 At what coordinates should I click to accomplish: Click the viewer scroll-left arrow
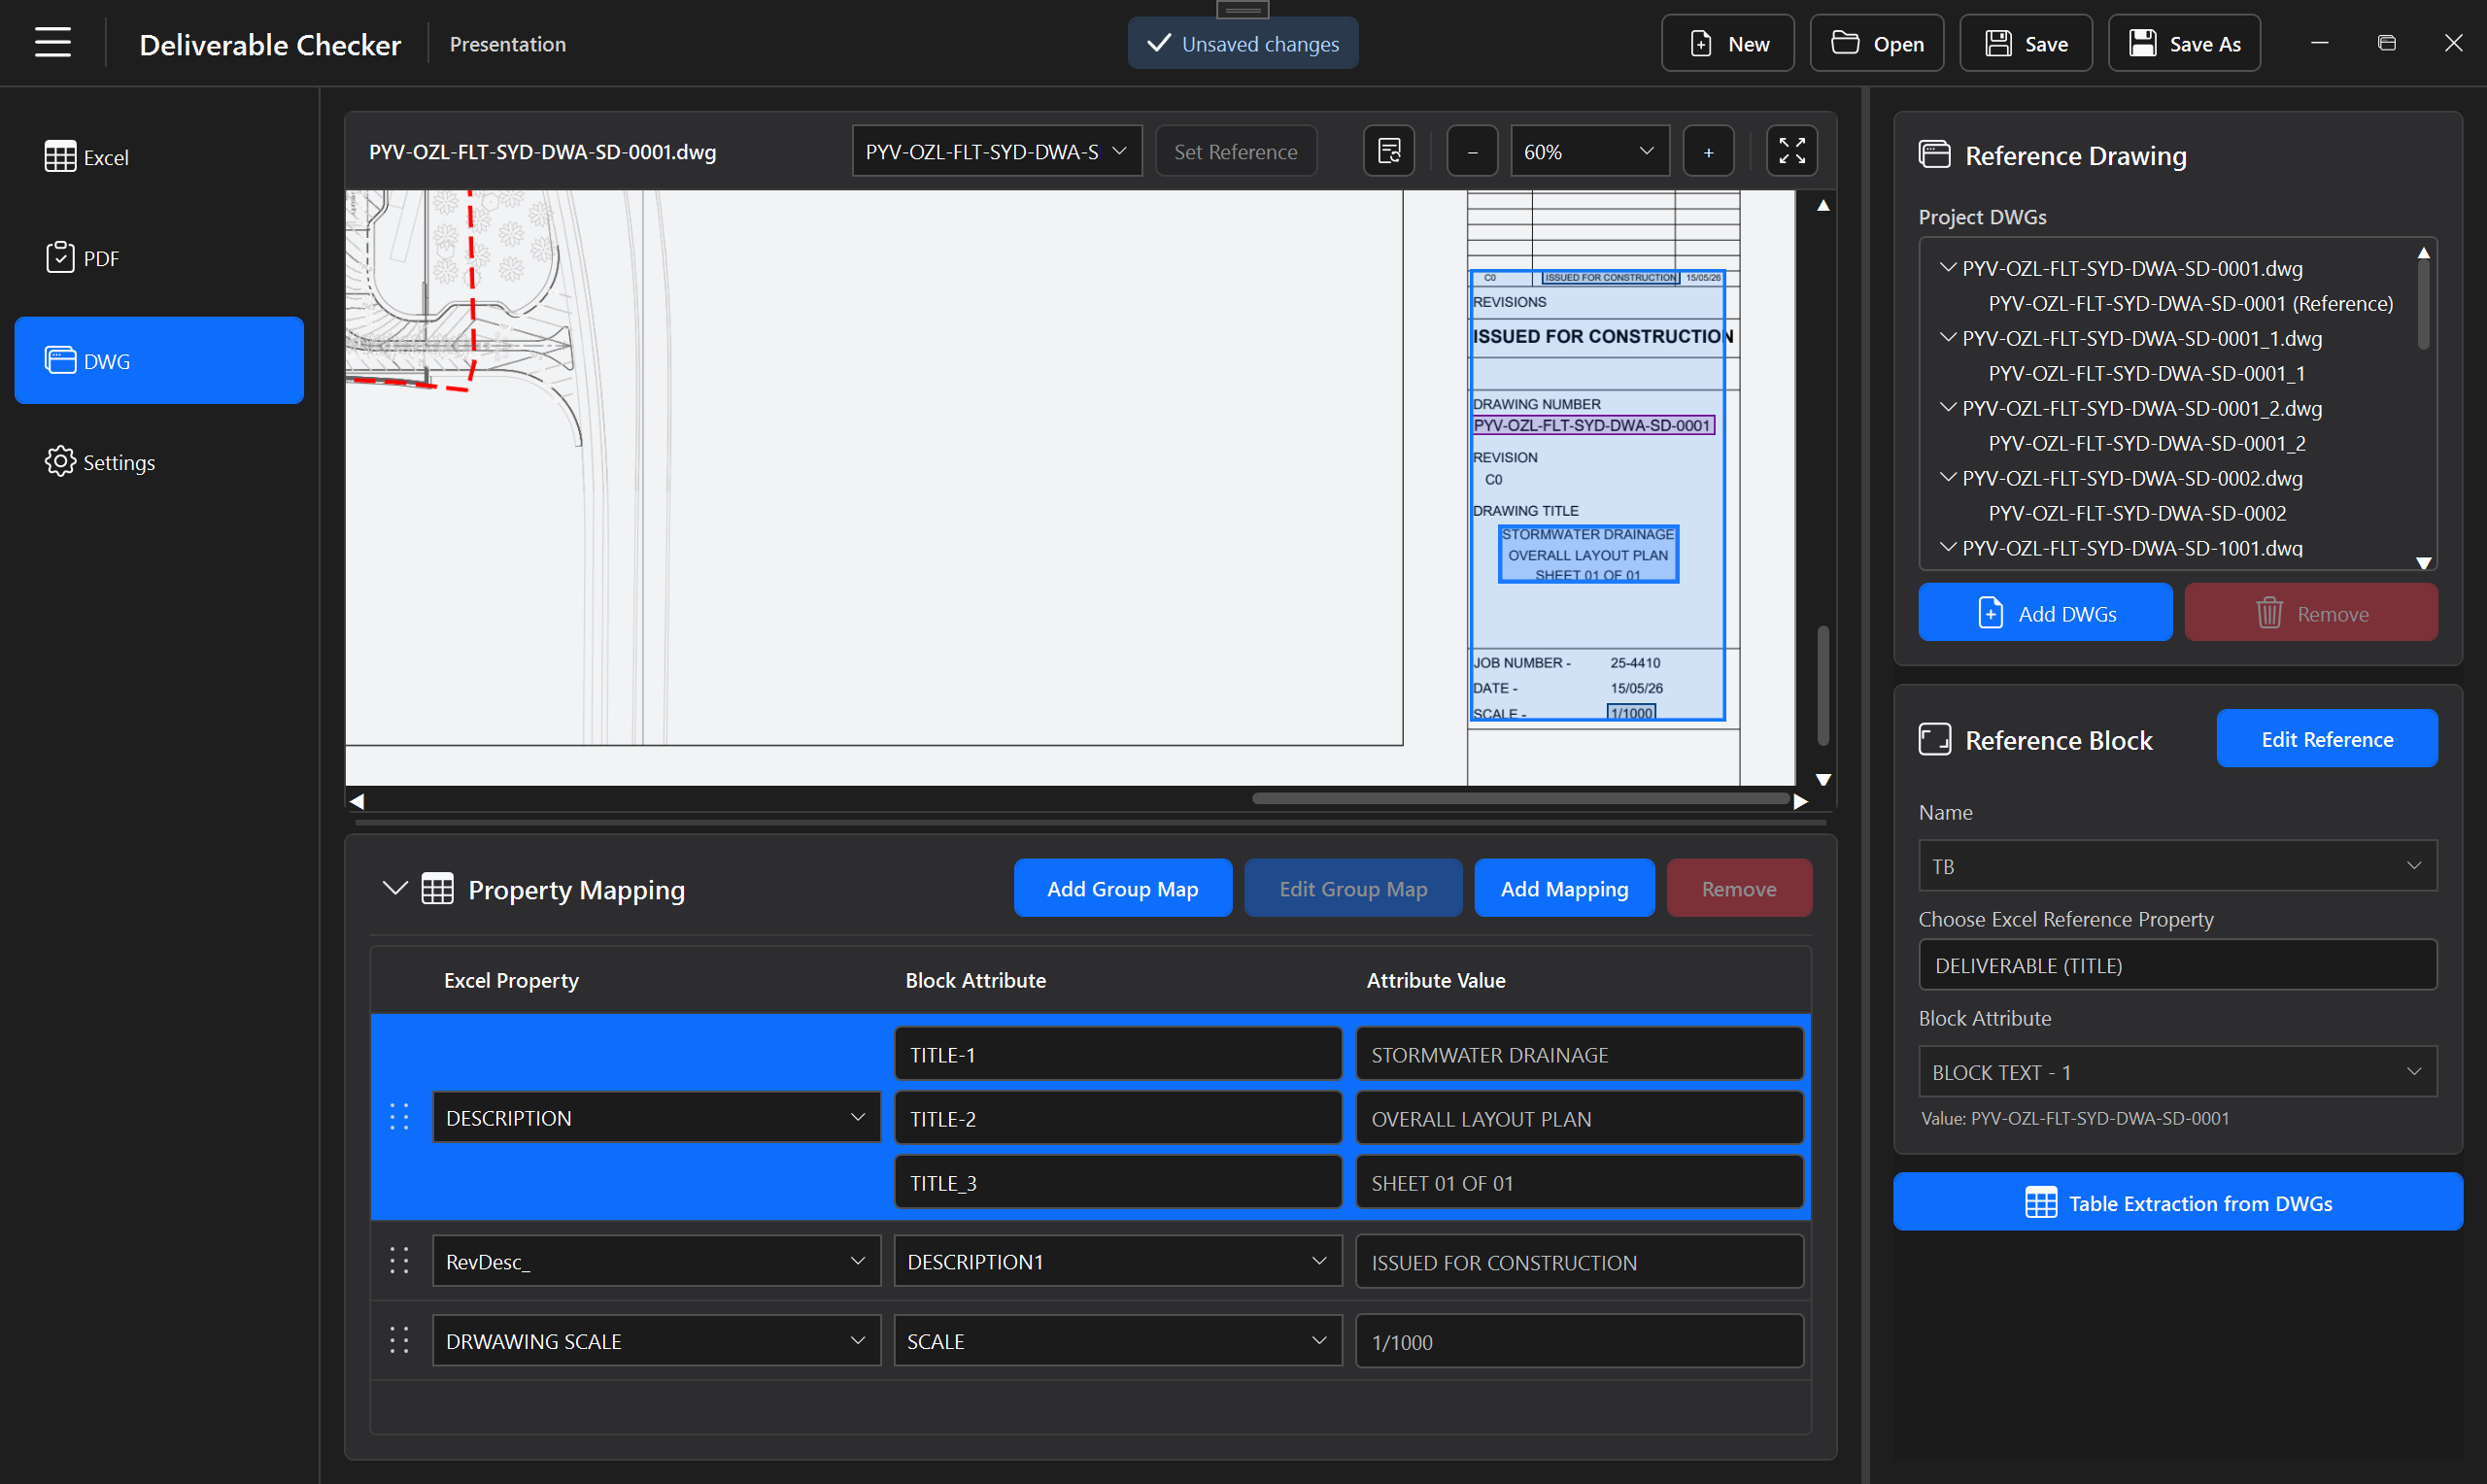click(x=357, y=800)
